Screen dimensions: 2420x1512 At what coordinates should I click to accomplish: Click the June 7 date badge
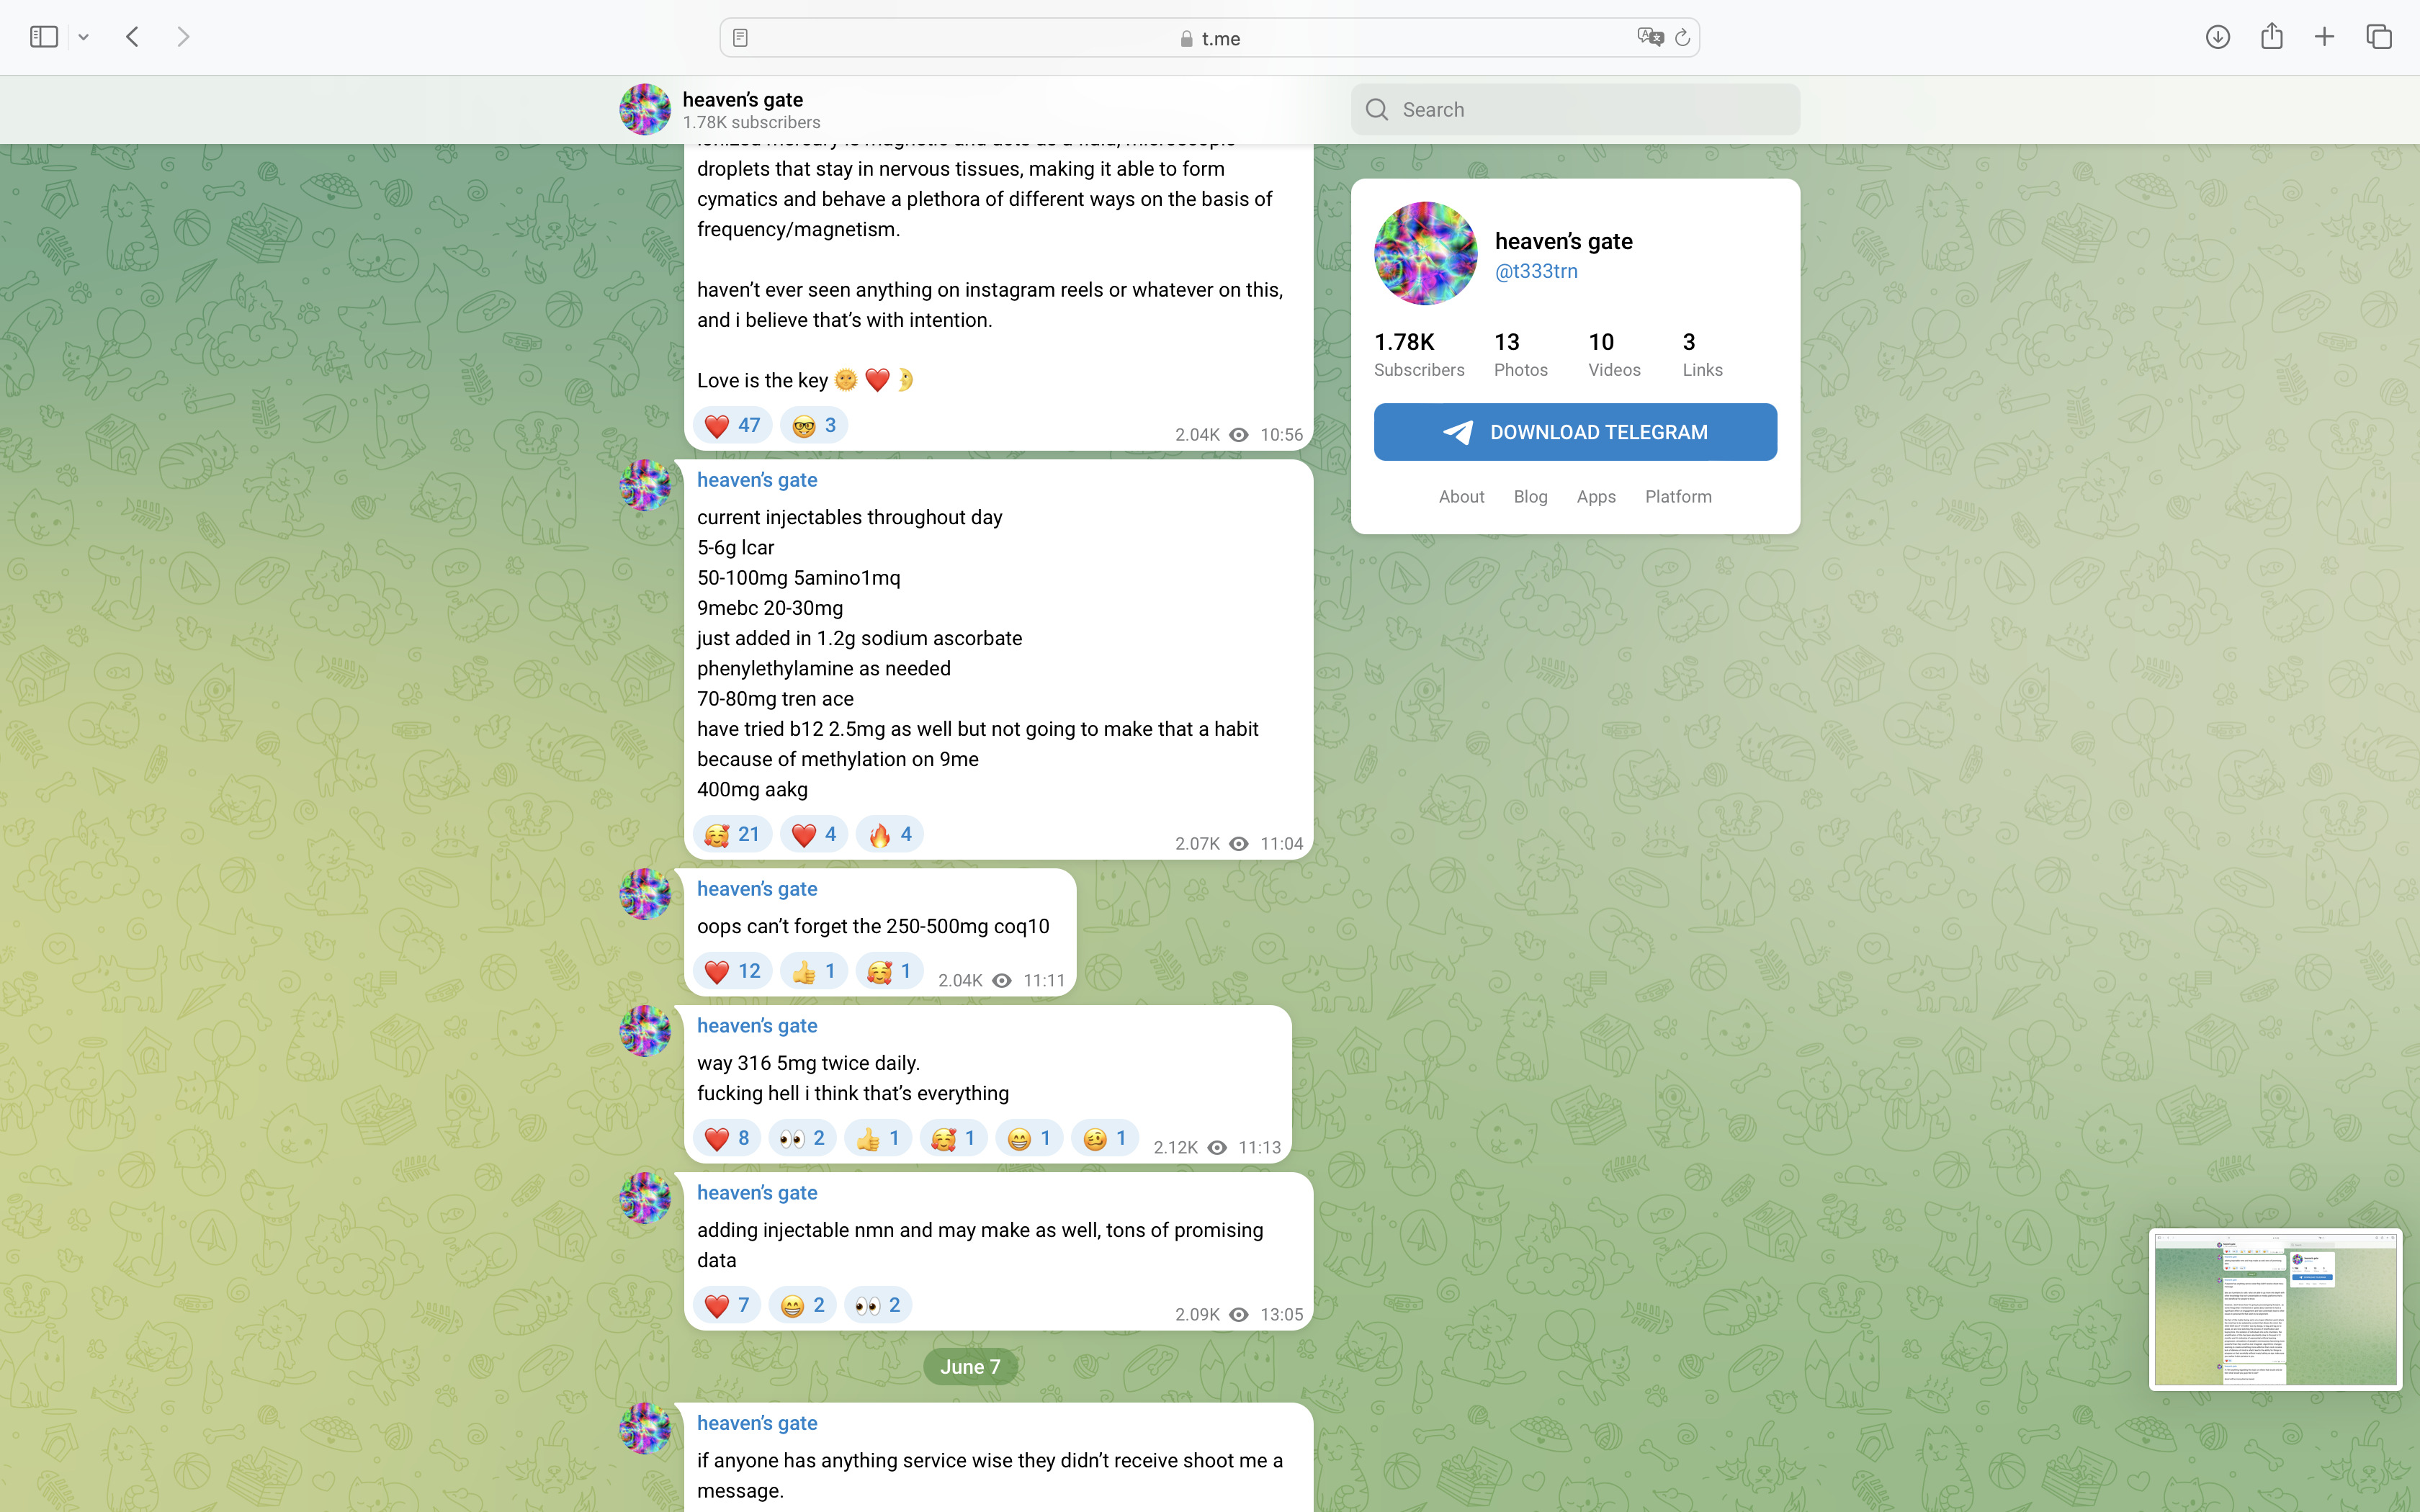970,1367
